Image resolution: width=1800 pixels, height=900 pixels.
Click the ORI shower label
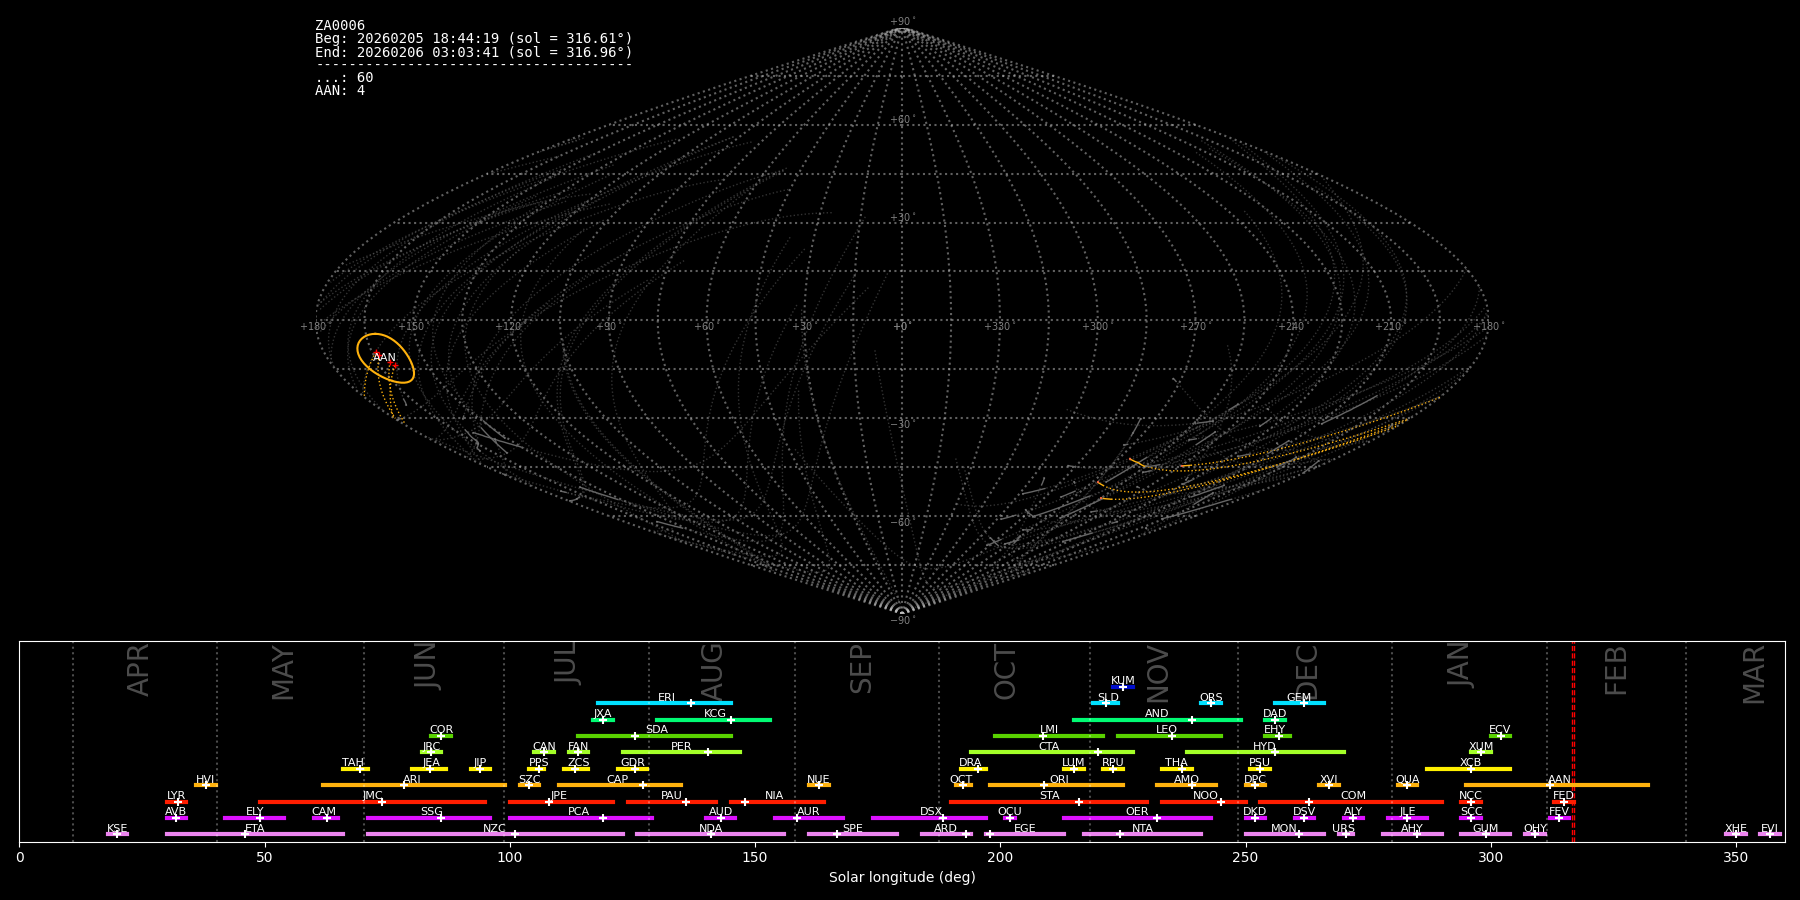1059,780
